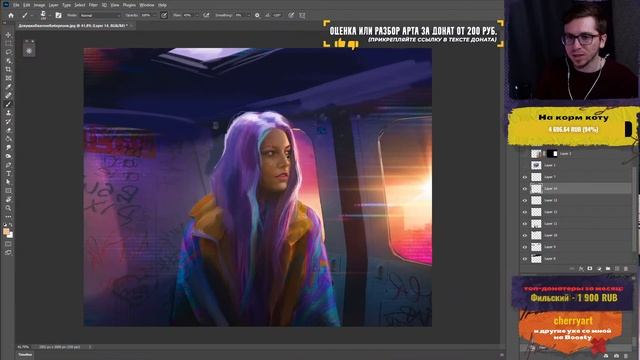Viewport: 640px width, 360px height.
Task: Toggle Quick Mask mode
Action: [8, 244]
